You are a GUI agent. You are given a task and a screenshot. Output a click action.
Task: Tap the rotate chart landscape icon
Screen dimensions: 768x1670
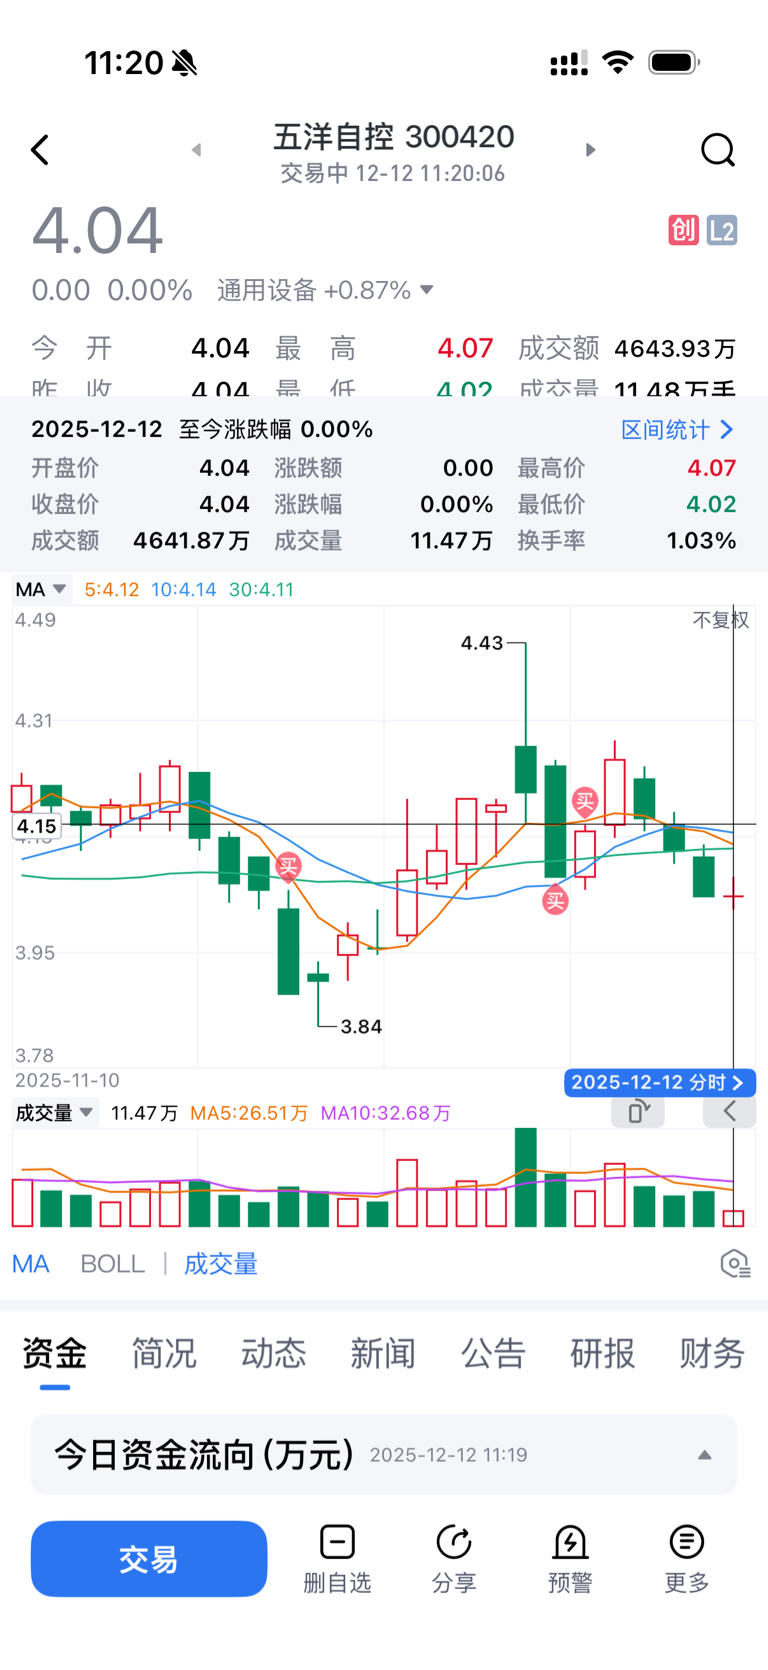[638, 1111]
